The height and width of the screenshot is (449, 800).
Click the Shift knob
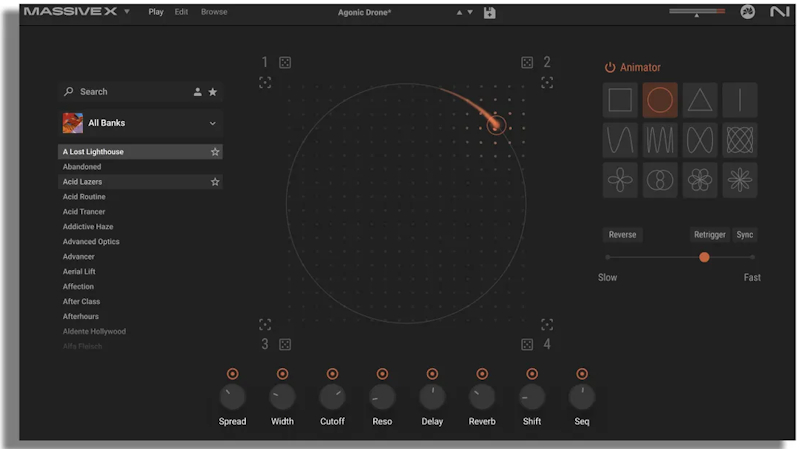(532, 397)
